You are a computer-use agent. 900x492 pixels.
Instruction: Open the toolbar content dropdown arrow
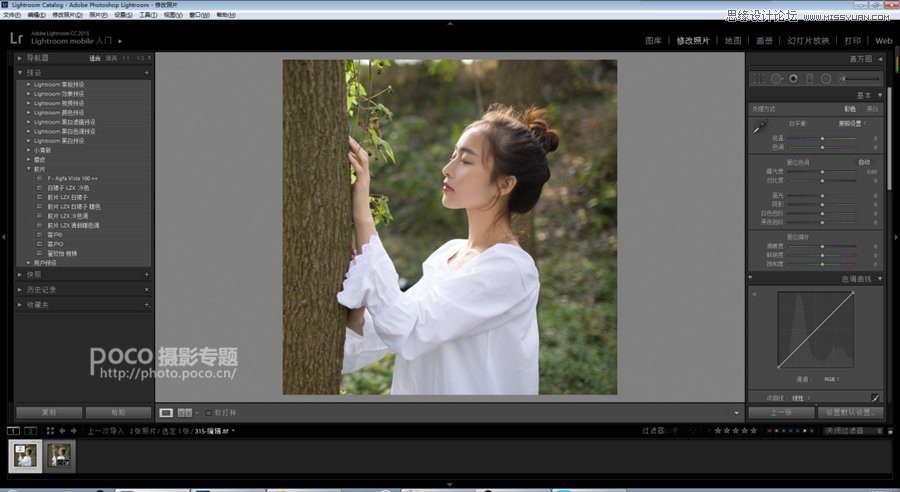tap(736, 413)
